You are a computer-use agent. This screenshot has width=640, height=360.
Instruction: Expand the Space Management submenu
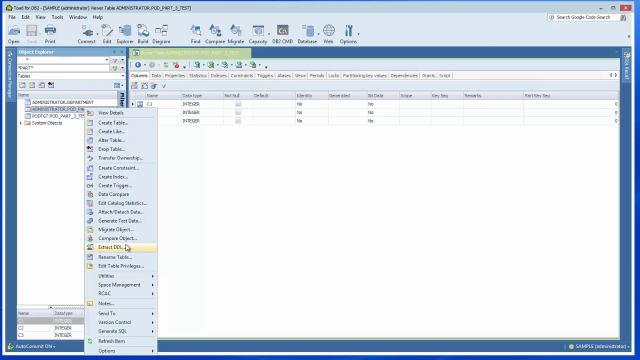tap(121, 285)
